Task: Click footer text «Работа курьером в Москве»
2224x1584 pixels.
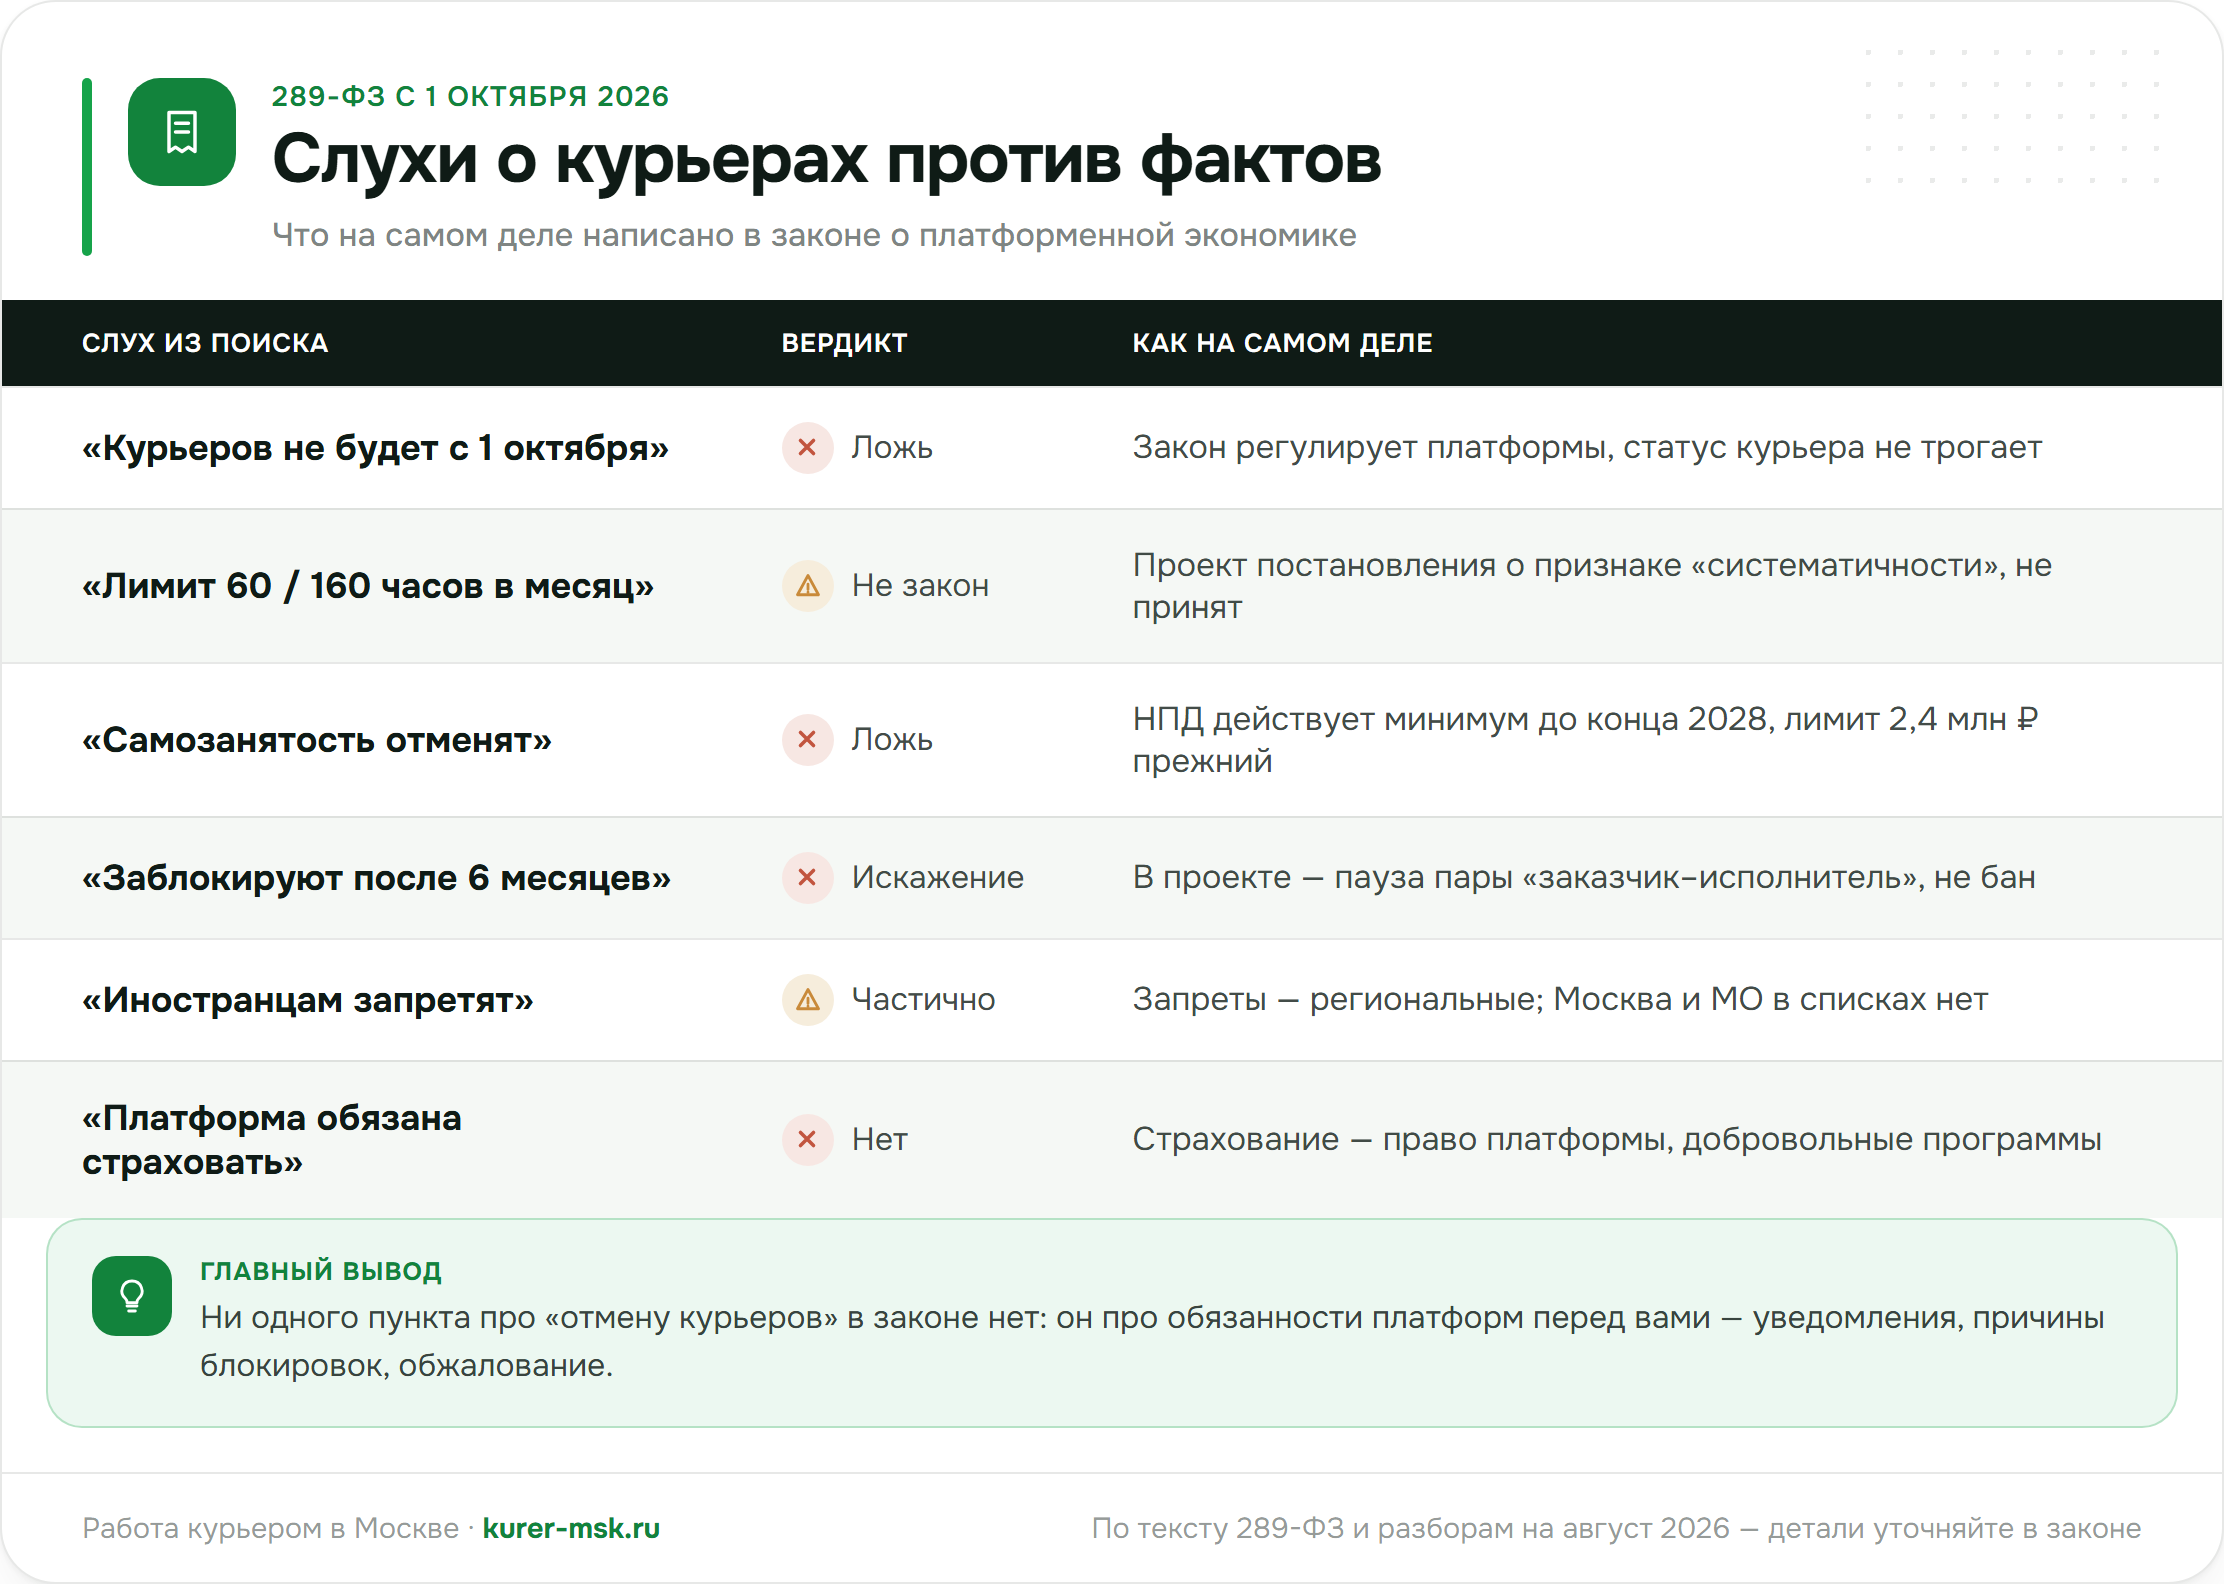Action: pyautogui.click(x=270, y=1528)
